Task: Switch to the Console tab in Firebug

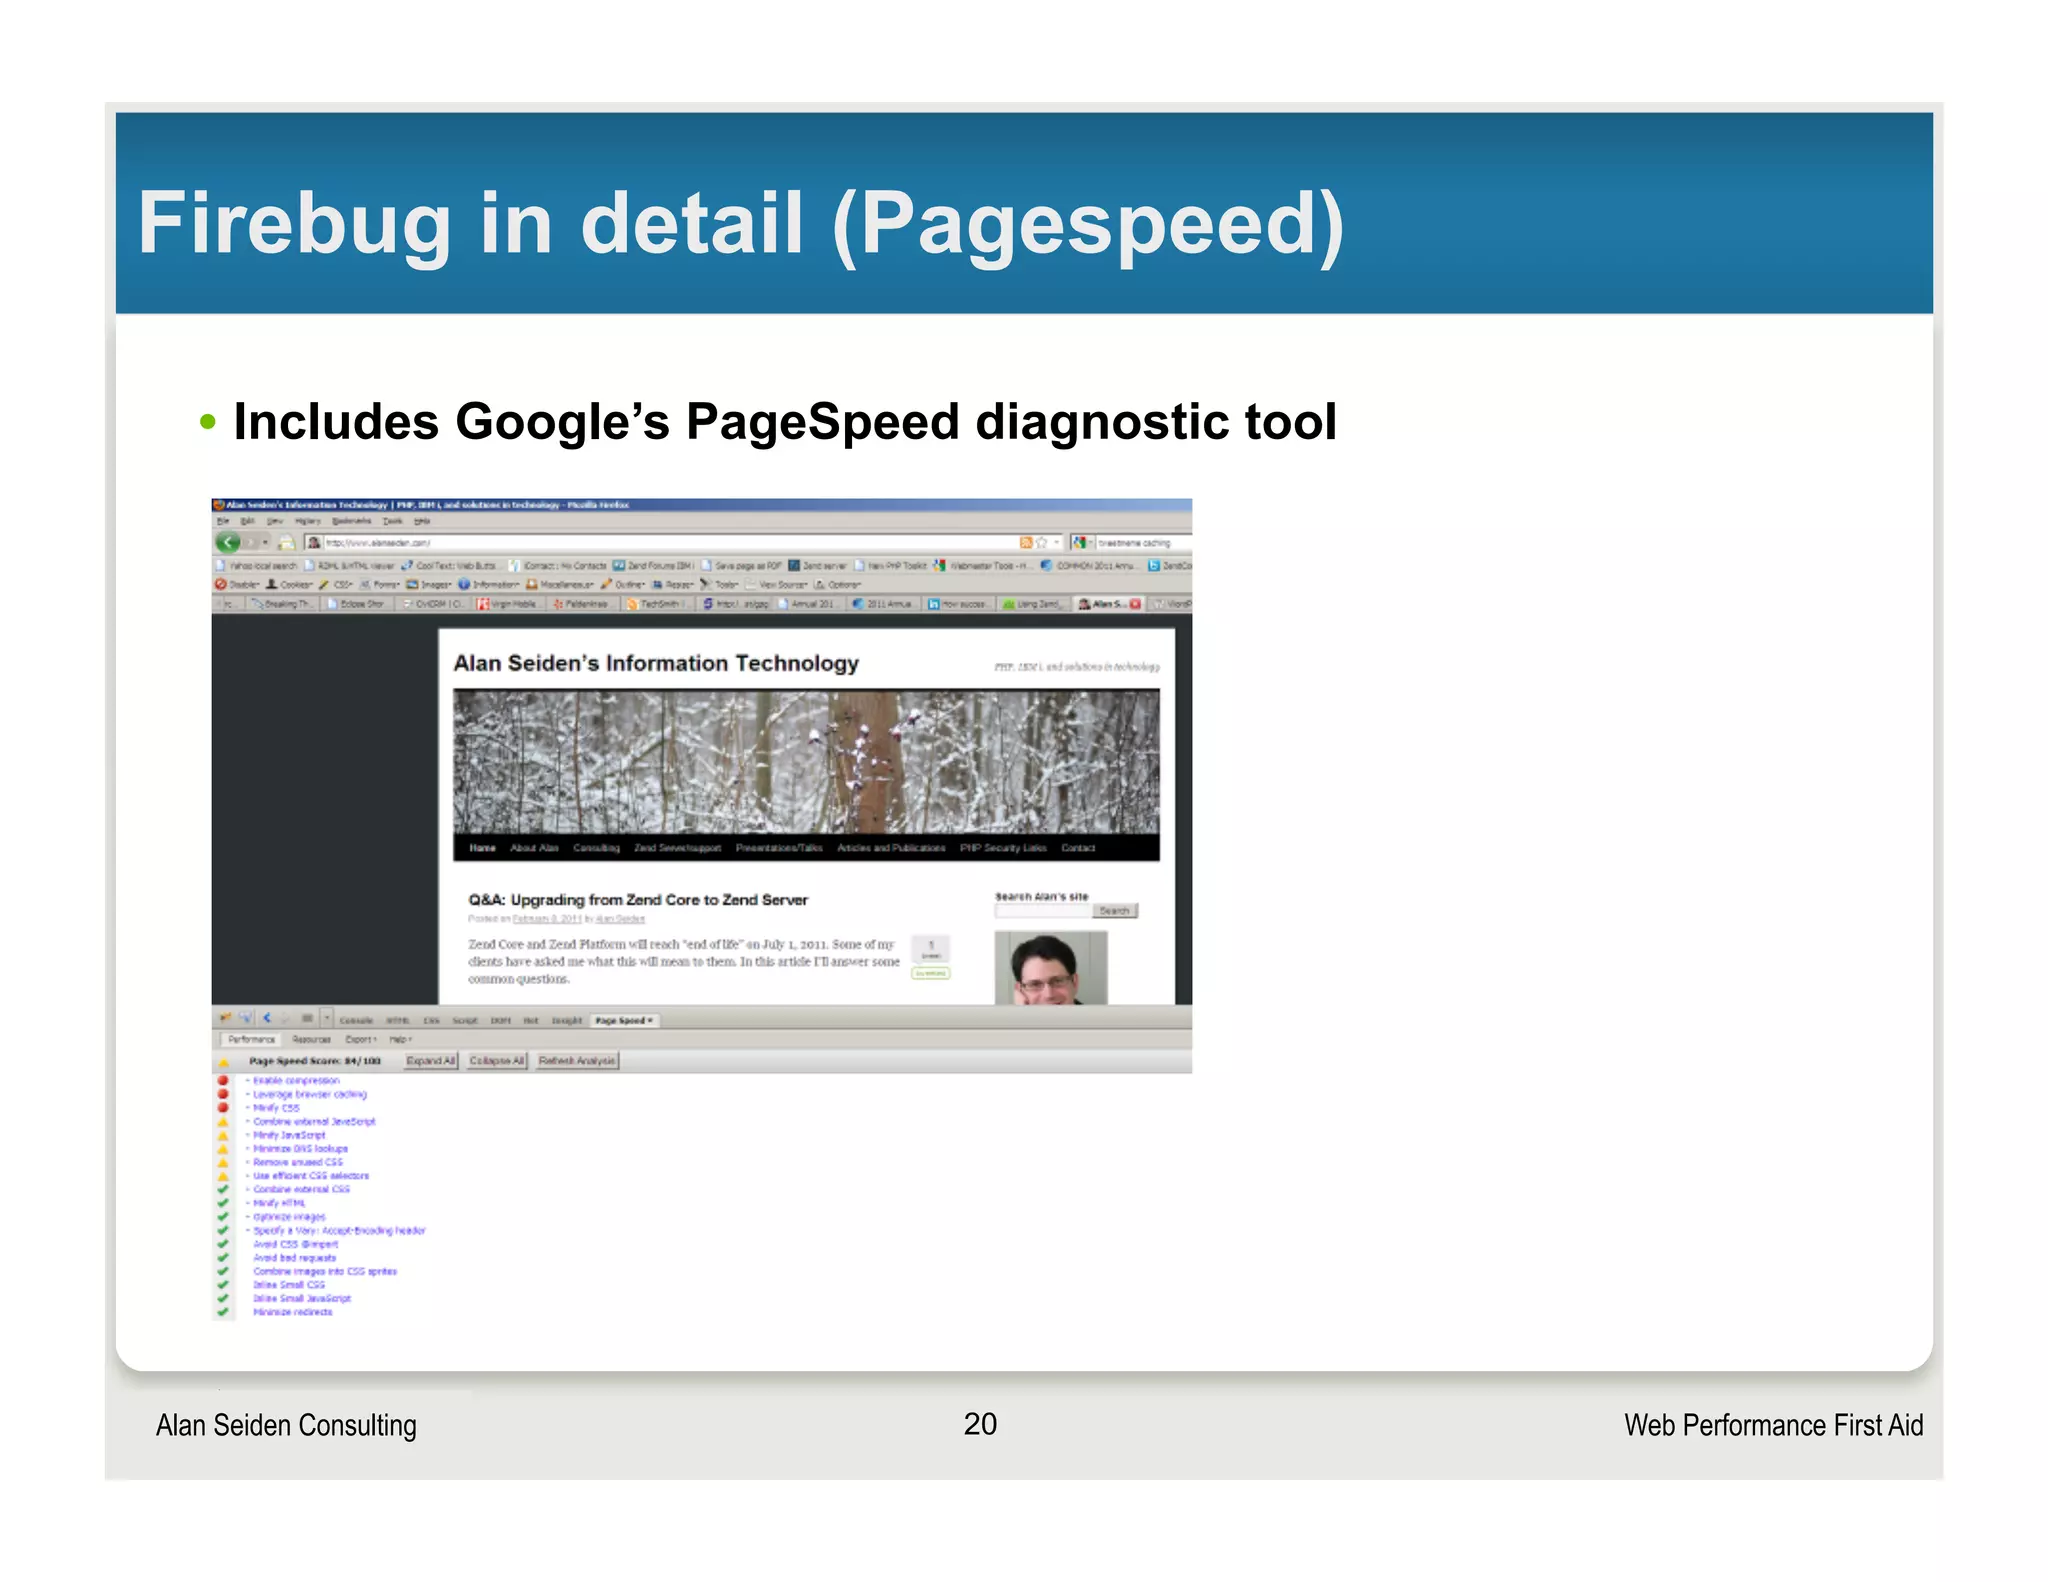Action: pos(356,1020)
